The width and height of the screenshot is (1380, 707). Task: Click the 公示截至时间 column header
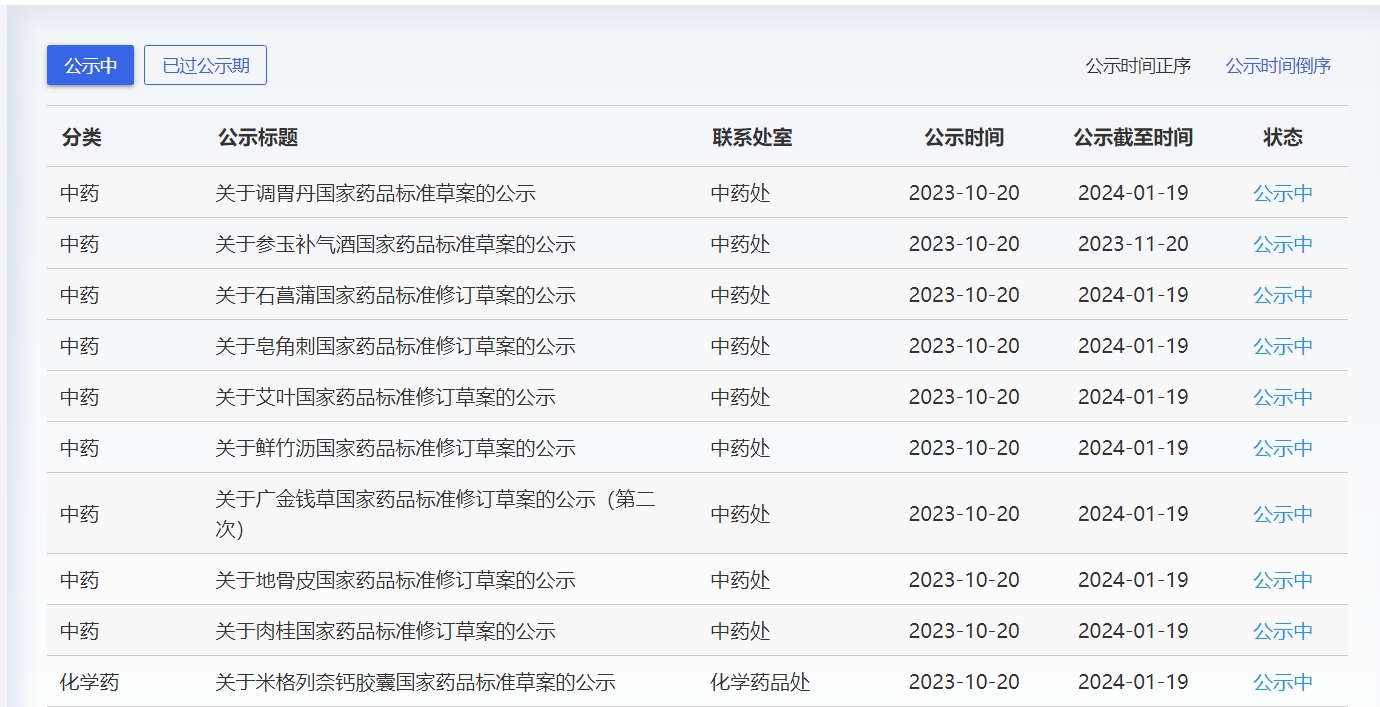pyautogui.click(x=1133, y=137)
